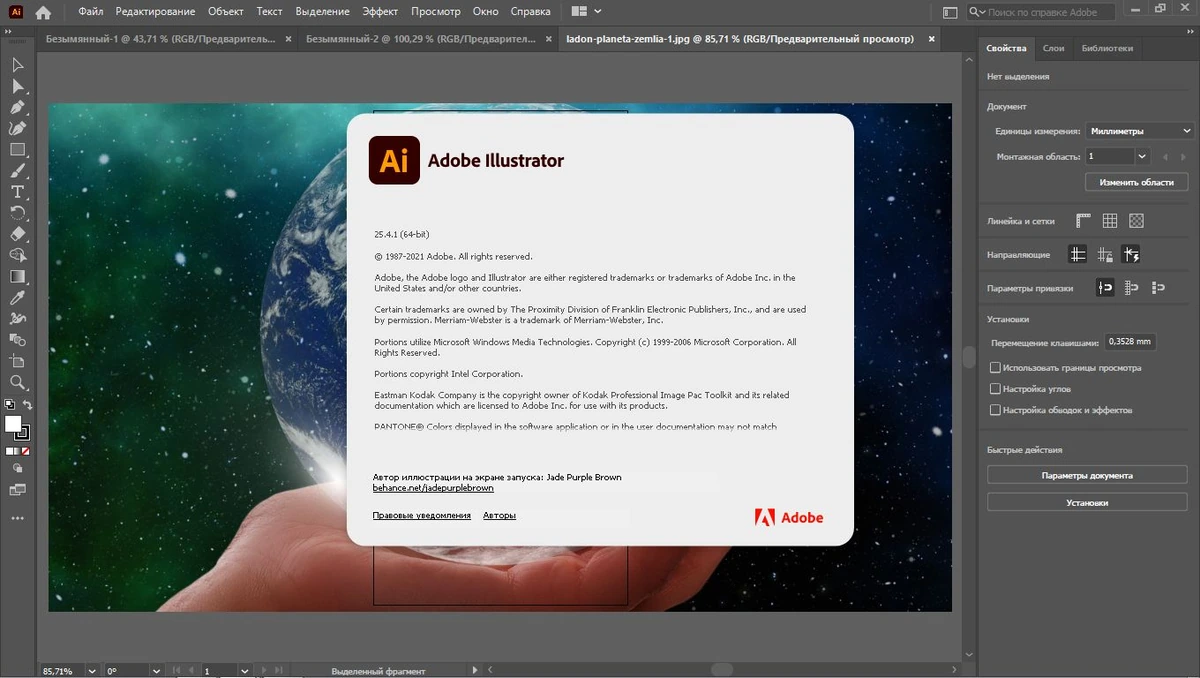Viewport: 1200px width, 678px height.
Task: Toggle show guides icon
Action: [x=1077, y=255]
